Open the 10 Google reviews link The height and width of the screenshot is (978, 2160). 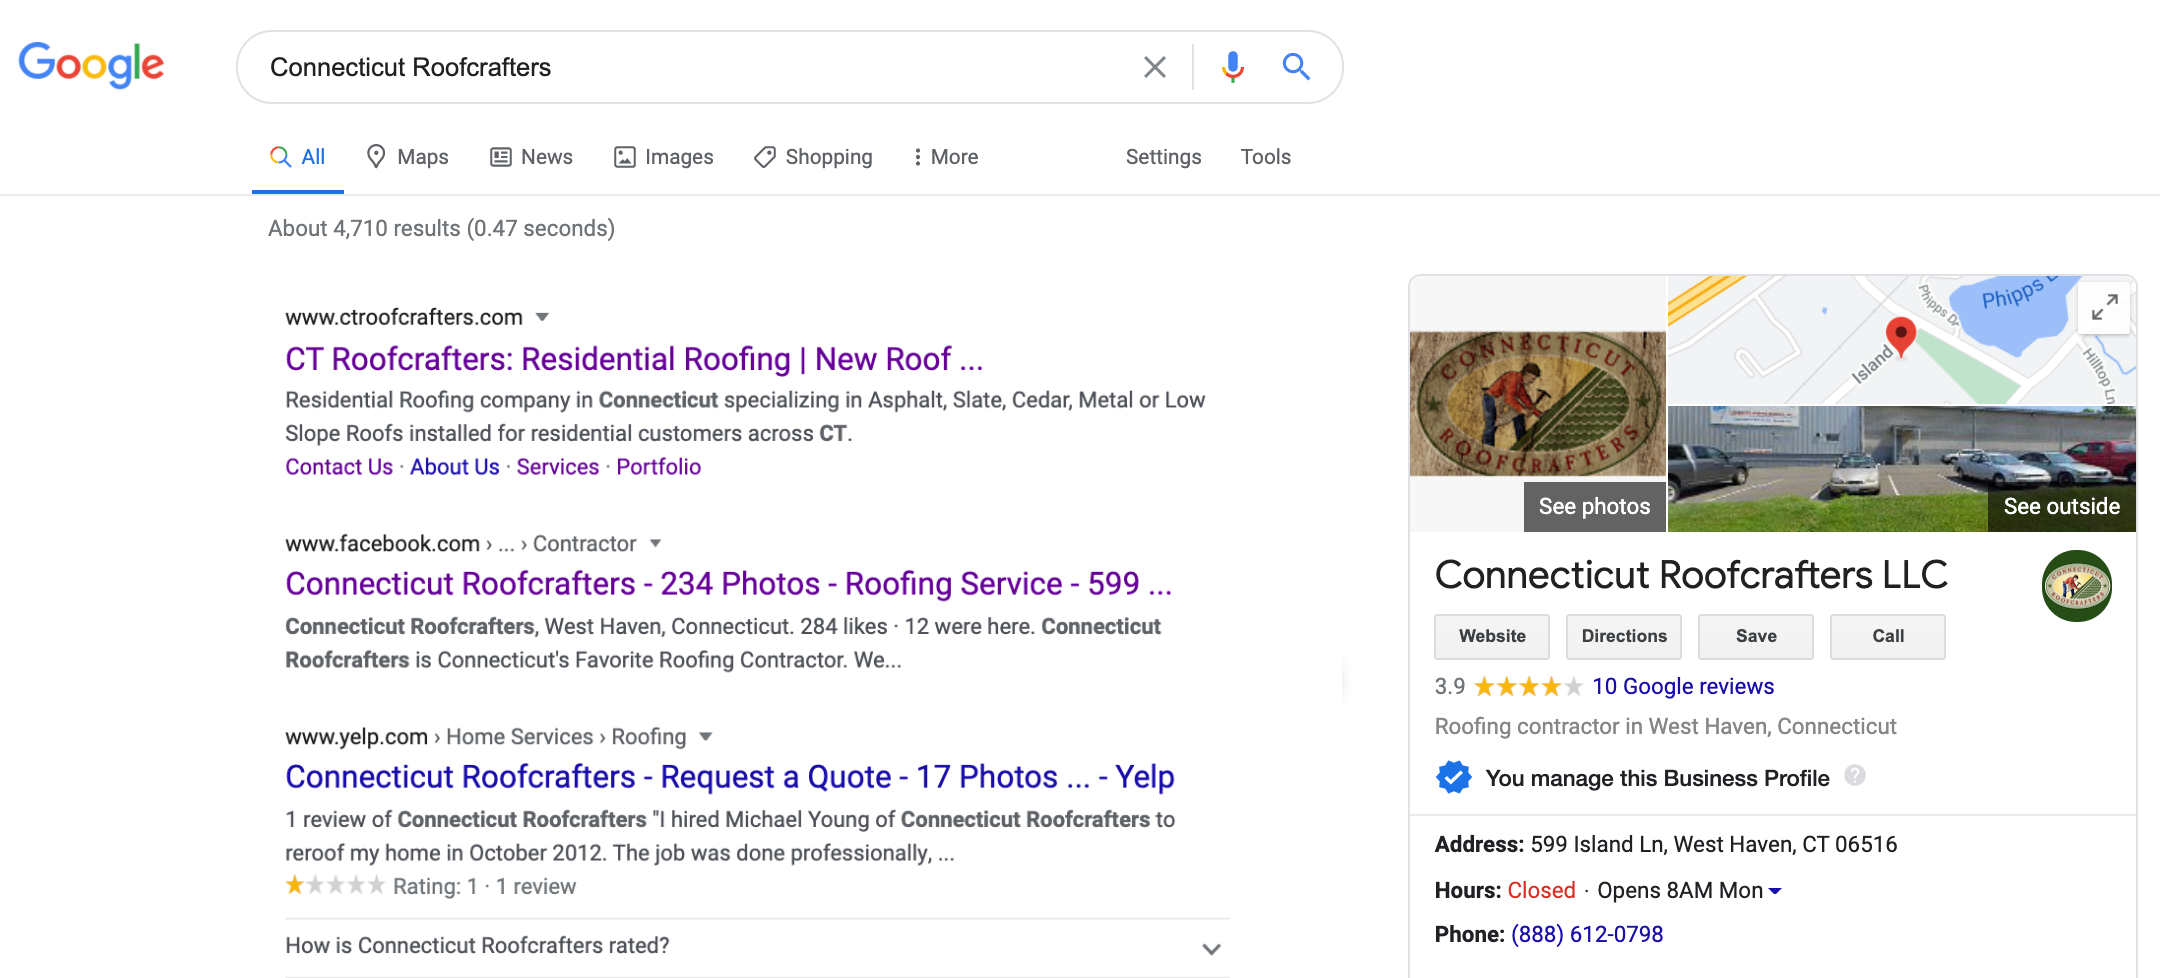[x=1683, y=687]
